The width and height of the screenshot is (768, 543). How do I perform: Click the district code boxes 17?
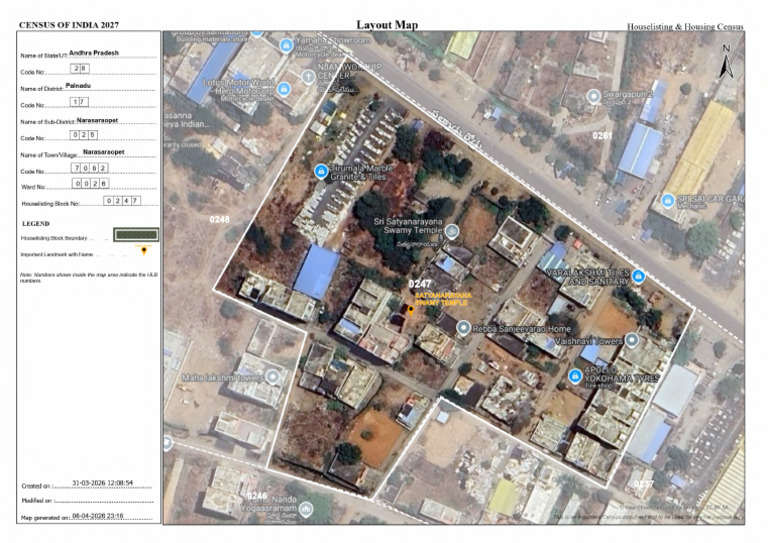coord(79,102)
